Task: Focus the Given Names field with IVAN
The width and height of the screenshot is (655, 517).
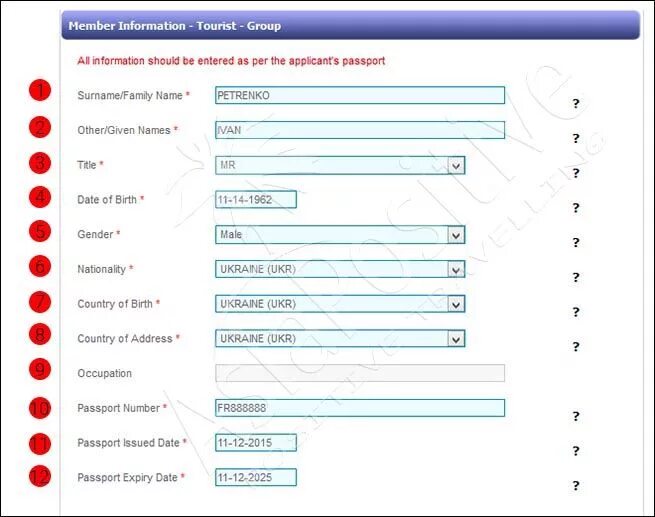Action: click(x=359, y=130)
